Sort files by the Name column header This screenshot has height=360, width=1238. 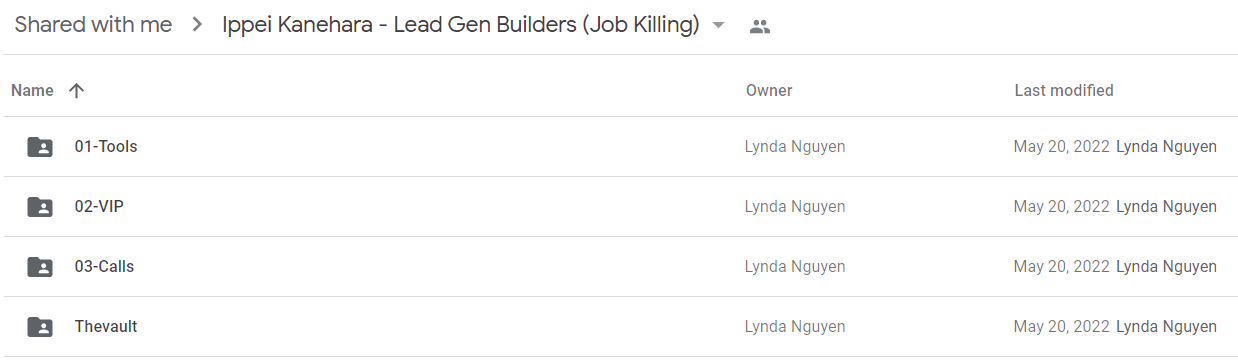pyautogui.click(x=32, y=91)
